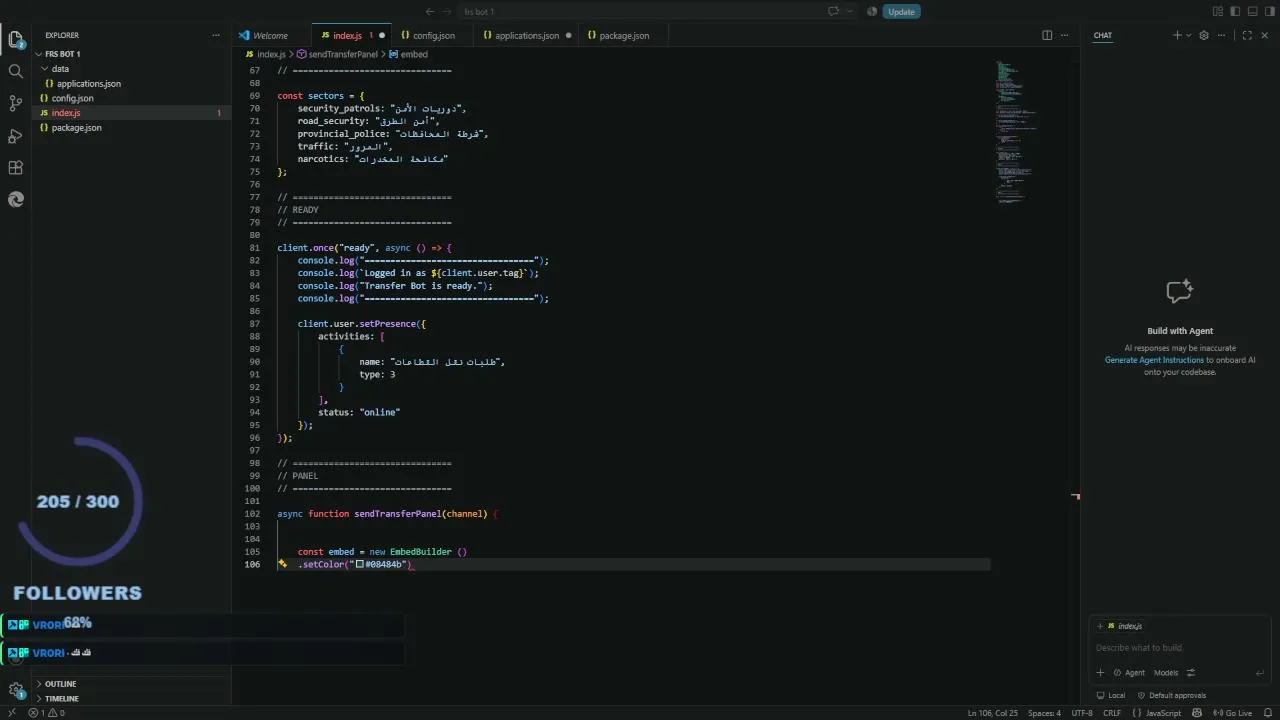This screenshot has height=720, width=1280.
Task: Open color picker swatch for #08484b
Action: [x=359, y=564]
